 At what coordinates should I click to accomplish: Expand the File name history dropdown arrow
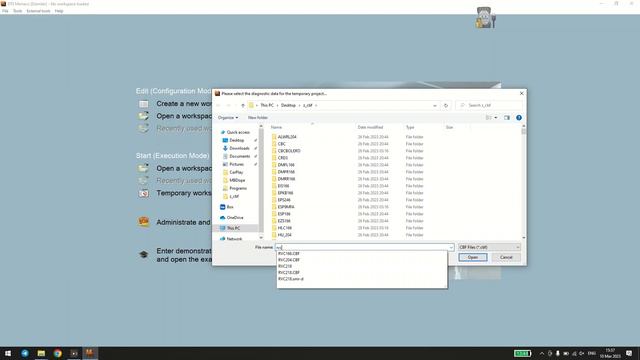point(451,247)
